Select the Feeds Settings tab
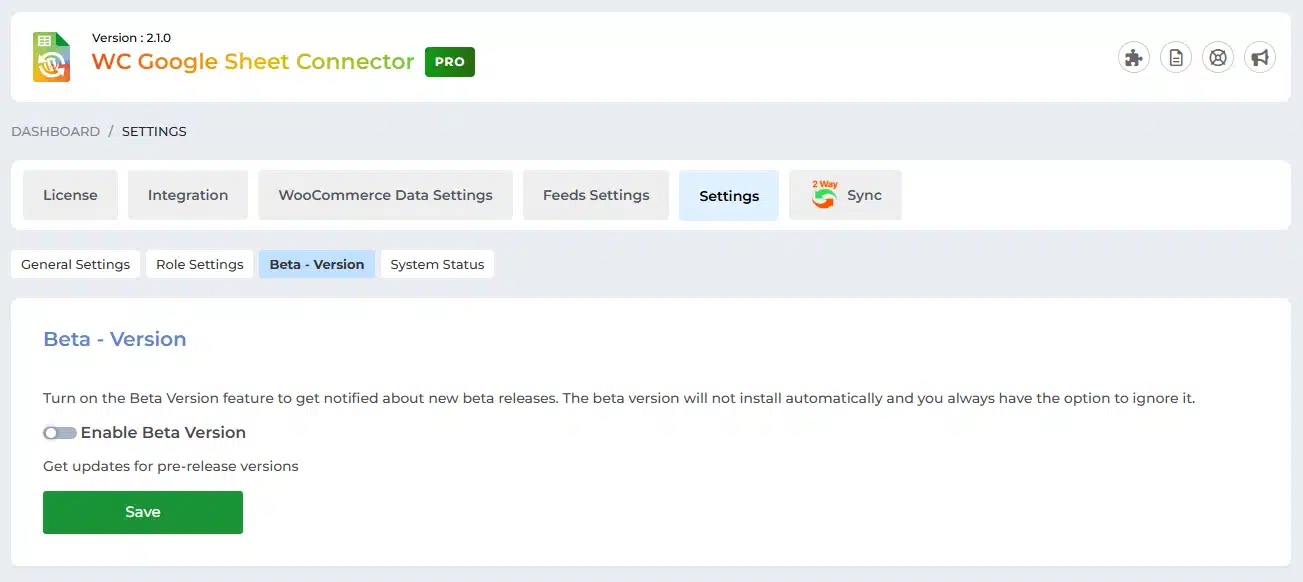 pos(596,195)
